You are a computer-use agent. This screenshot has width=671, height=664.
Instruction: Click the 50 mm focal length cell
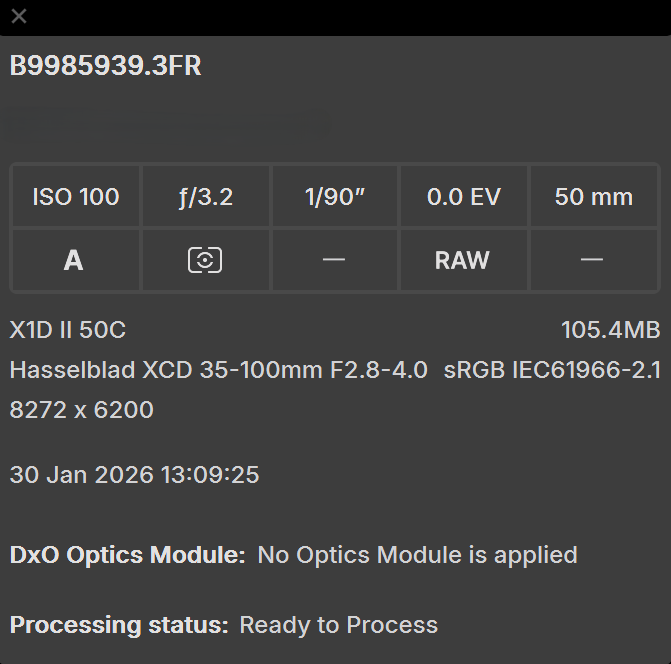[593, 197]
